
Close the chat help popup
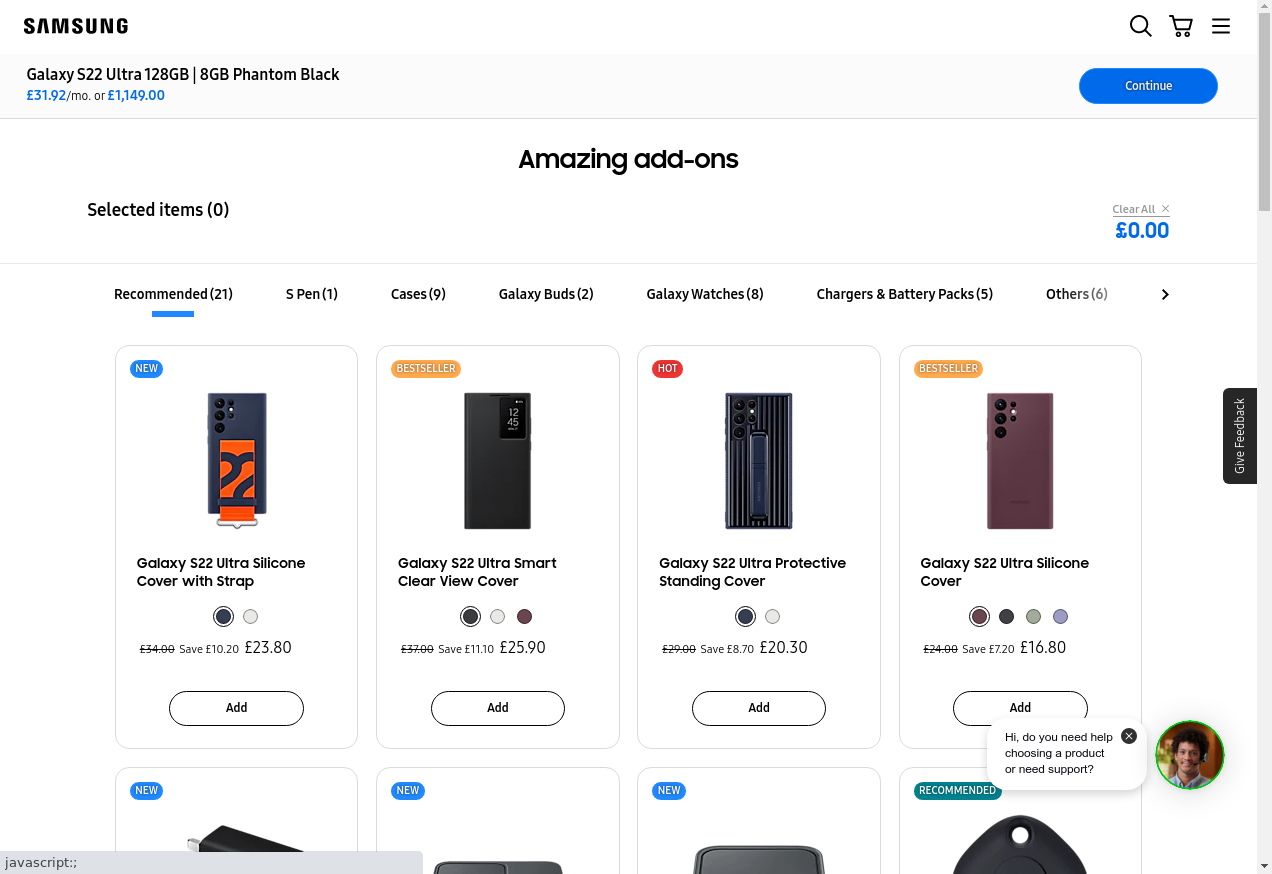[1129, 736]
